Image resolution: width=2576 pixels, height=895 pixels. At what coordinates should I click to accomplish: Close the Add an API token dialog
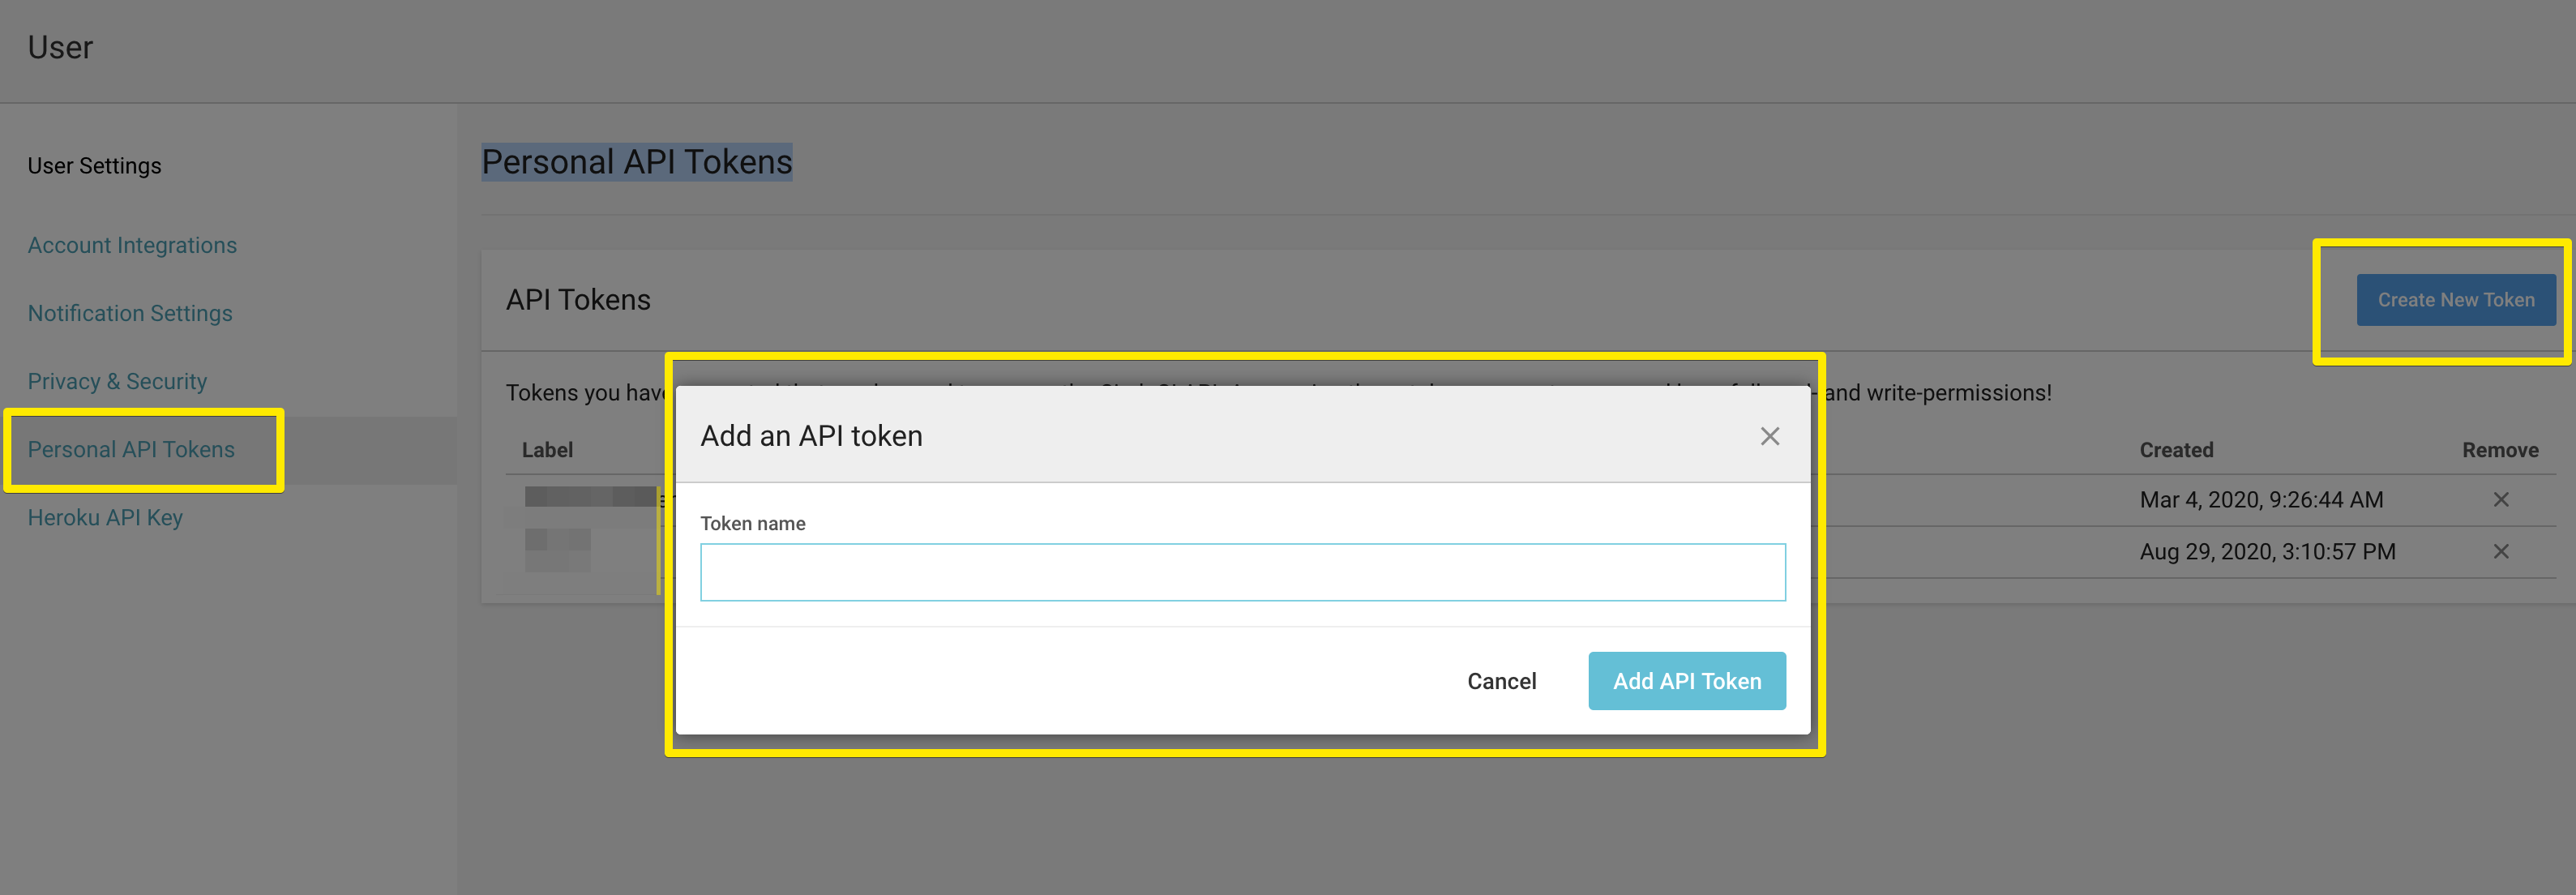tap(1769, 436)
